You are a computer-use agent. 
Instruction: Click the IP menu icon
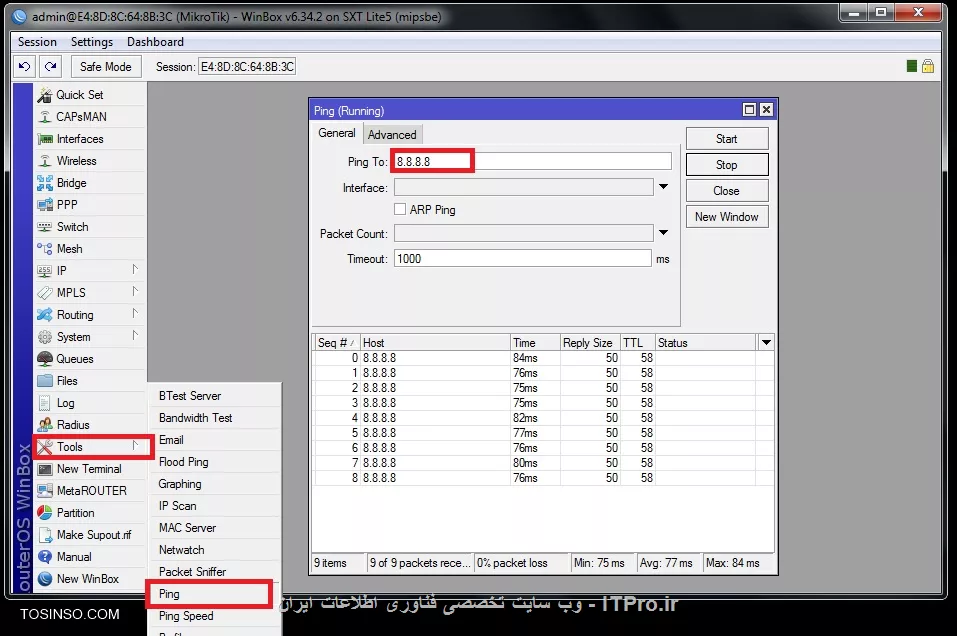45,271
